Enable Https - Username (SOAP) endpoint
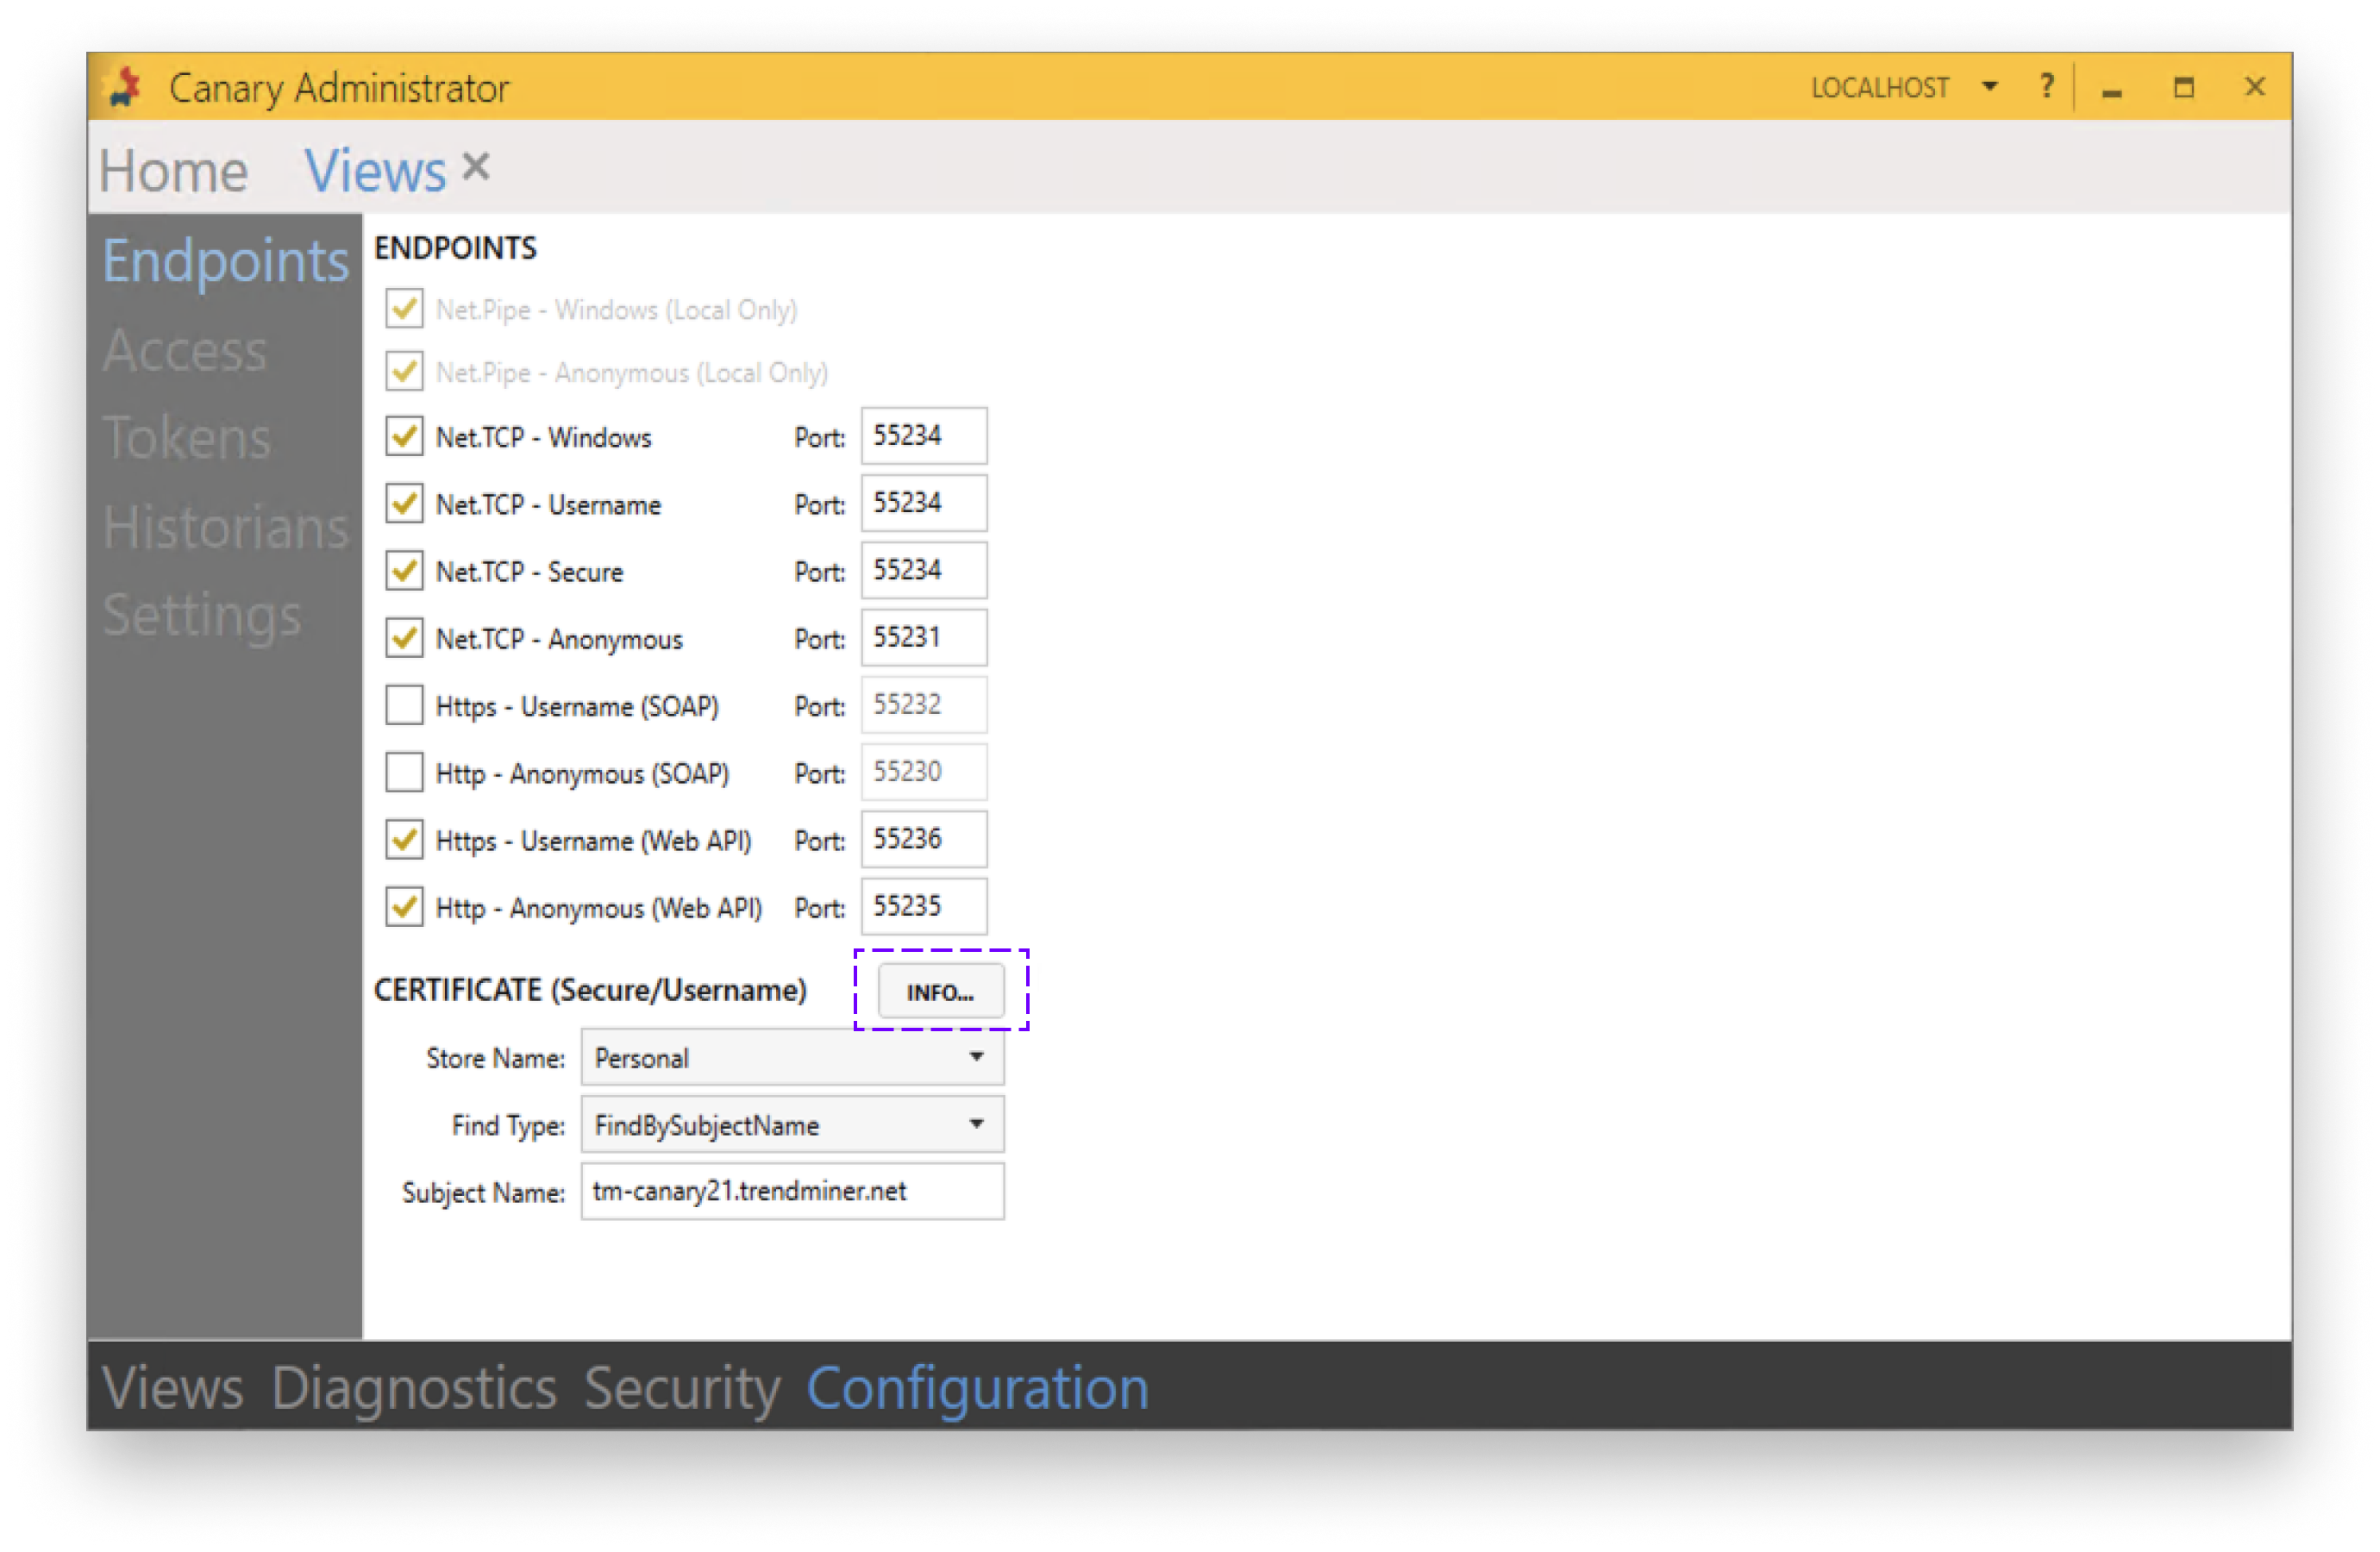 point(404,705)
